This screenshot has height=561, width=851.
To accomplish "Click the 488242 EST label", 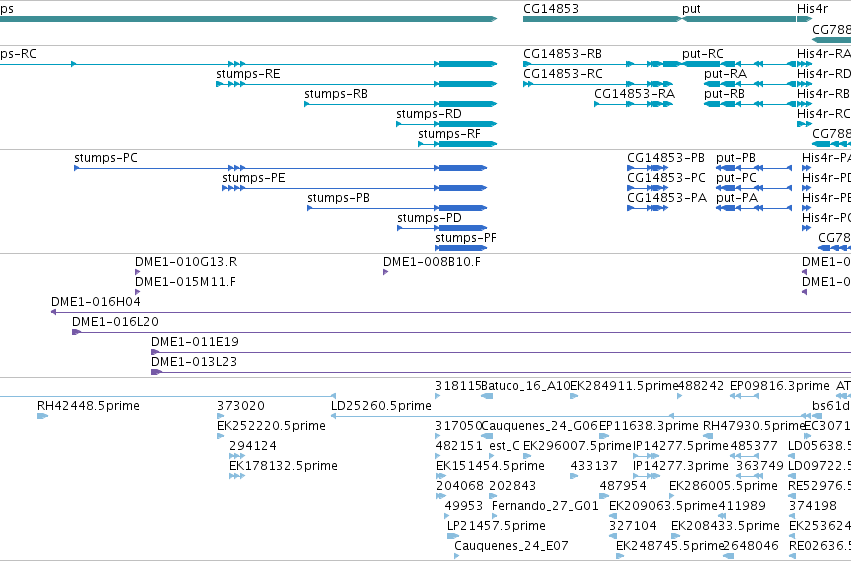I will [700, 386].
